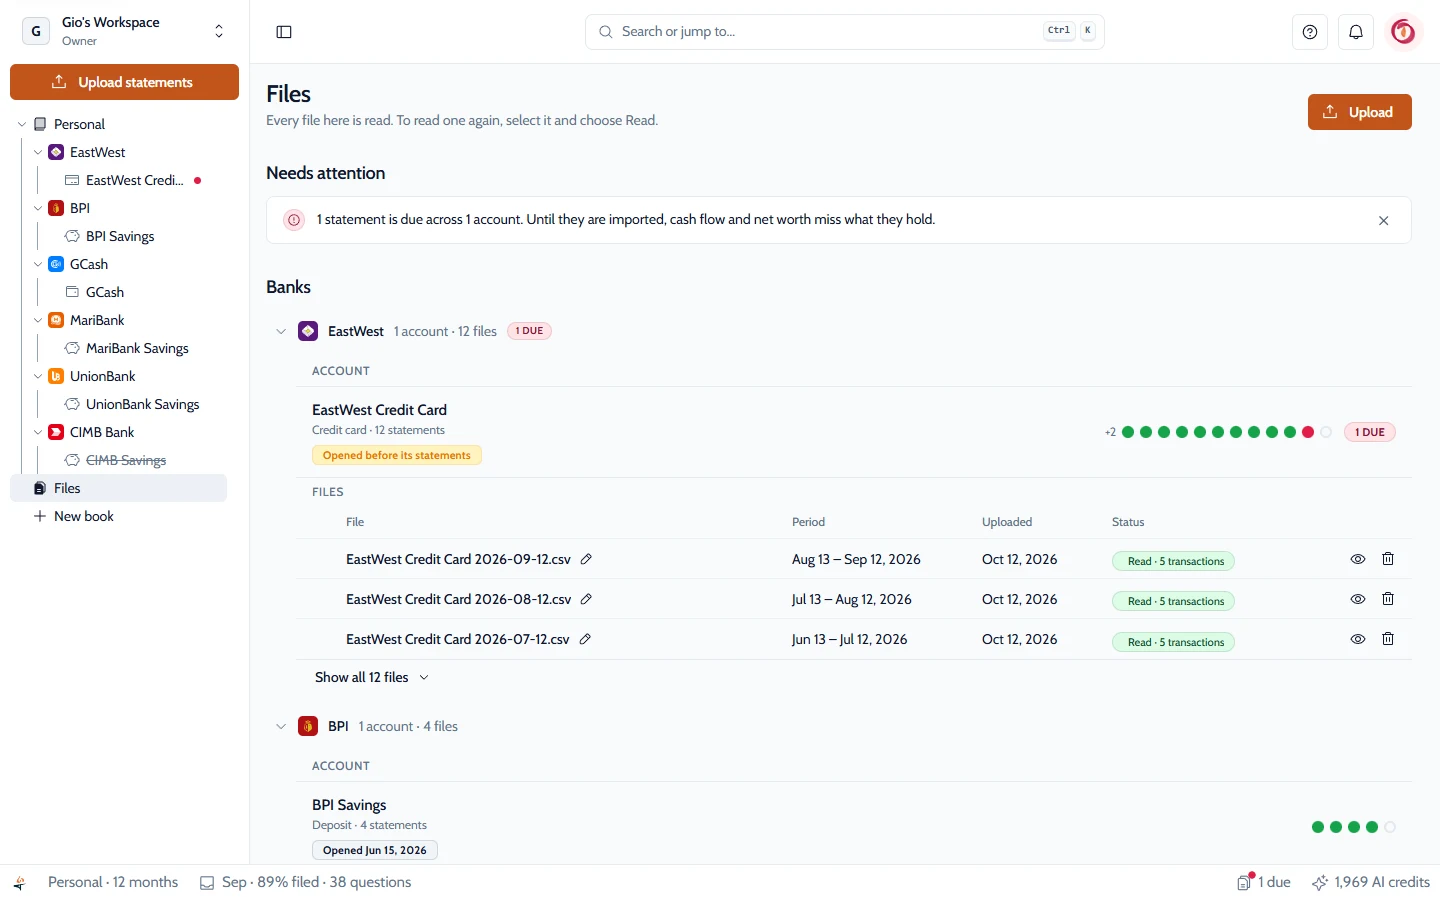Image resolution: width=1440 pixels, height=900 pixels.
Task: Select Files in the sidebar
Action: click(x=119, y=488)
